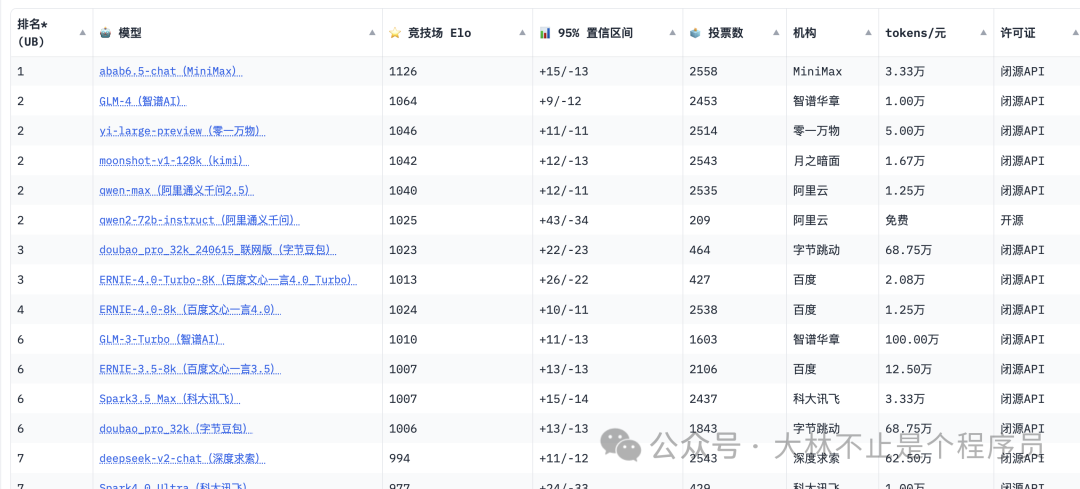Sort by 排名 (UB) column arrow
This screenshot has height=489, width=1080.
(83, 32)
